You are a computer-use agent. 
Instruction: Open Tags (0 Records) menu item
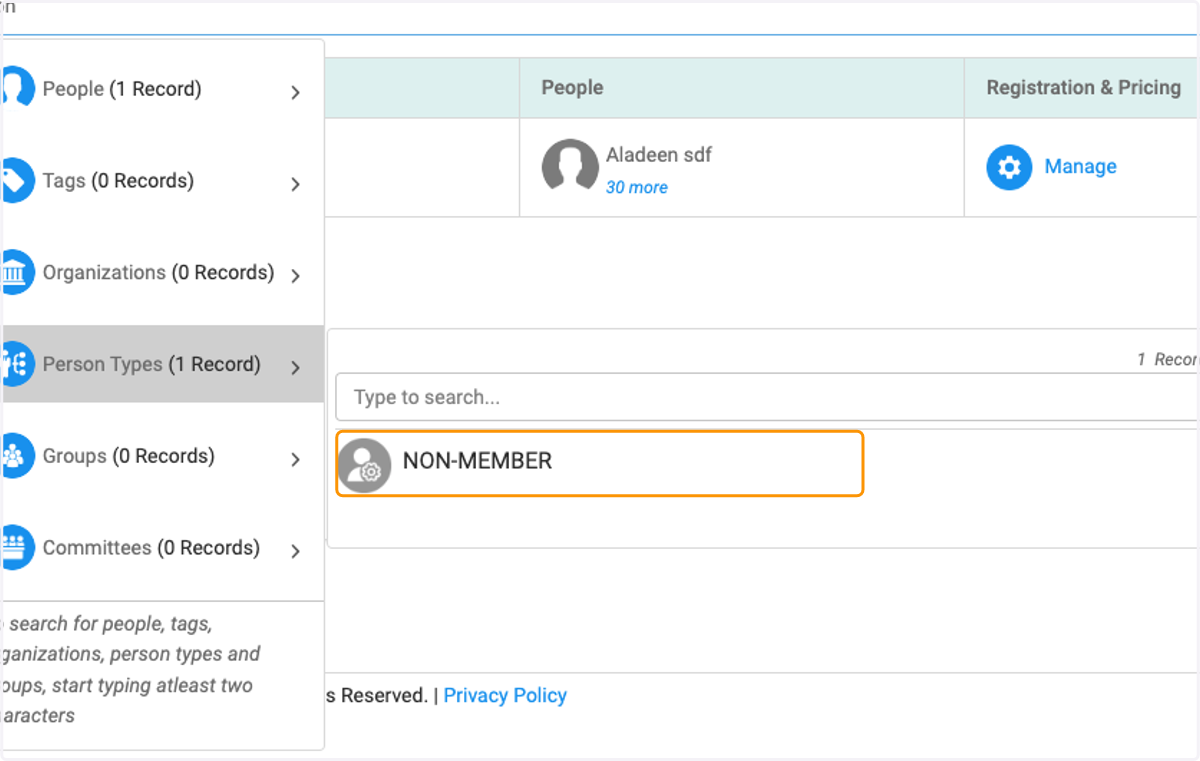point(162,181)
